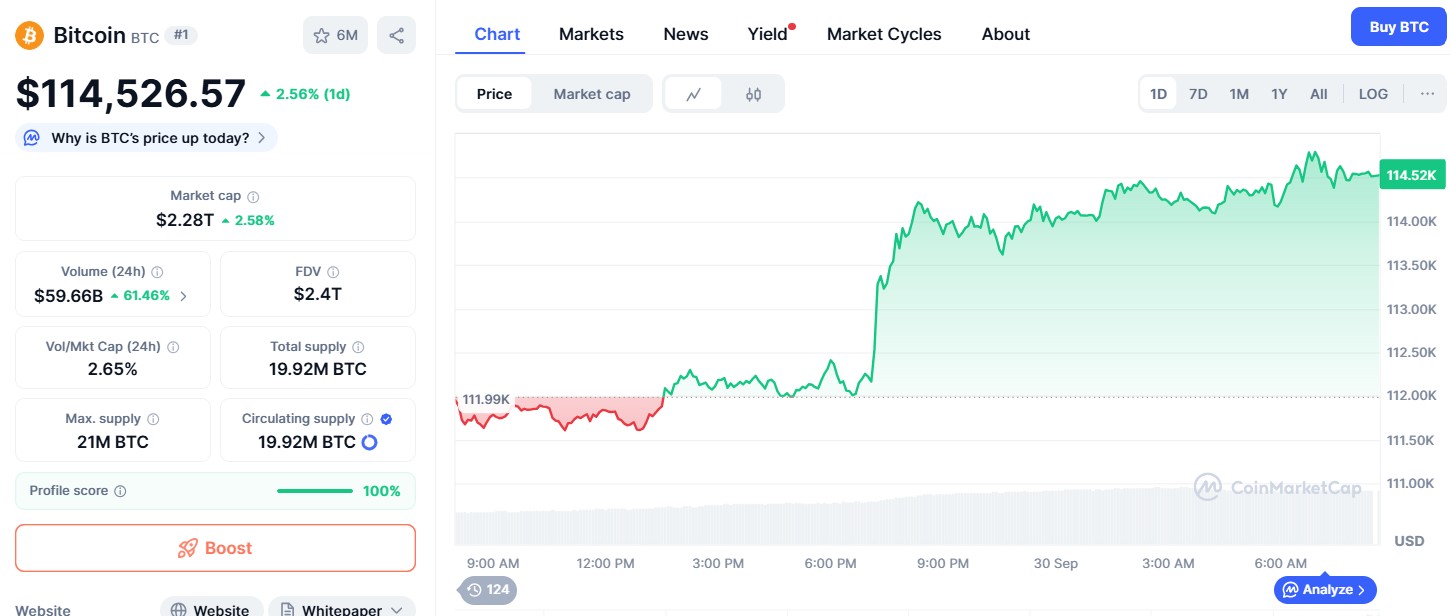
Task: Click the rocket icon on Boost
Action: point(187,548)
